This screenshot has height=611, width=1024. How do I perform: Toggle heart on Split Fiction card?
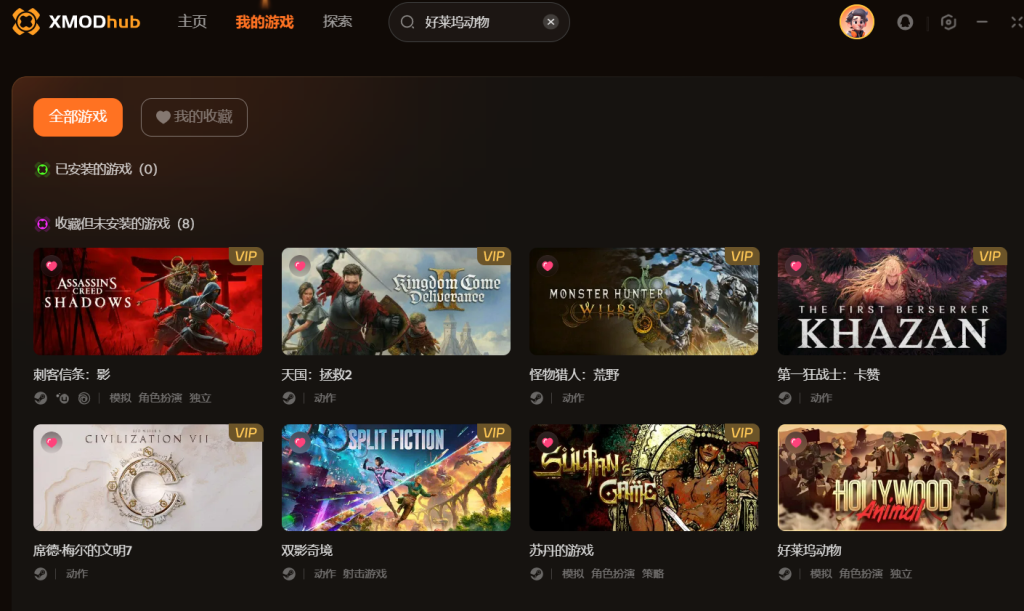299,443
